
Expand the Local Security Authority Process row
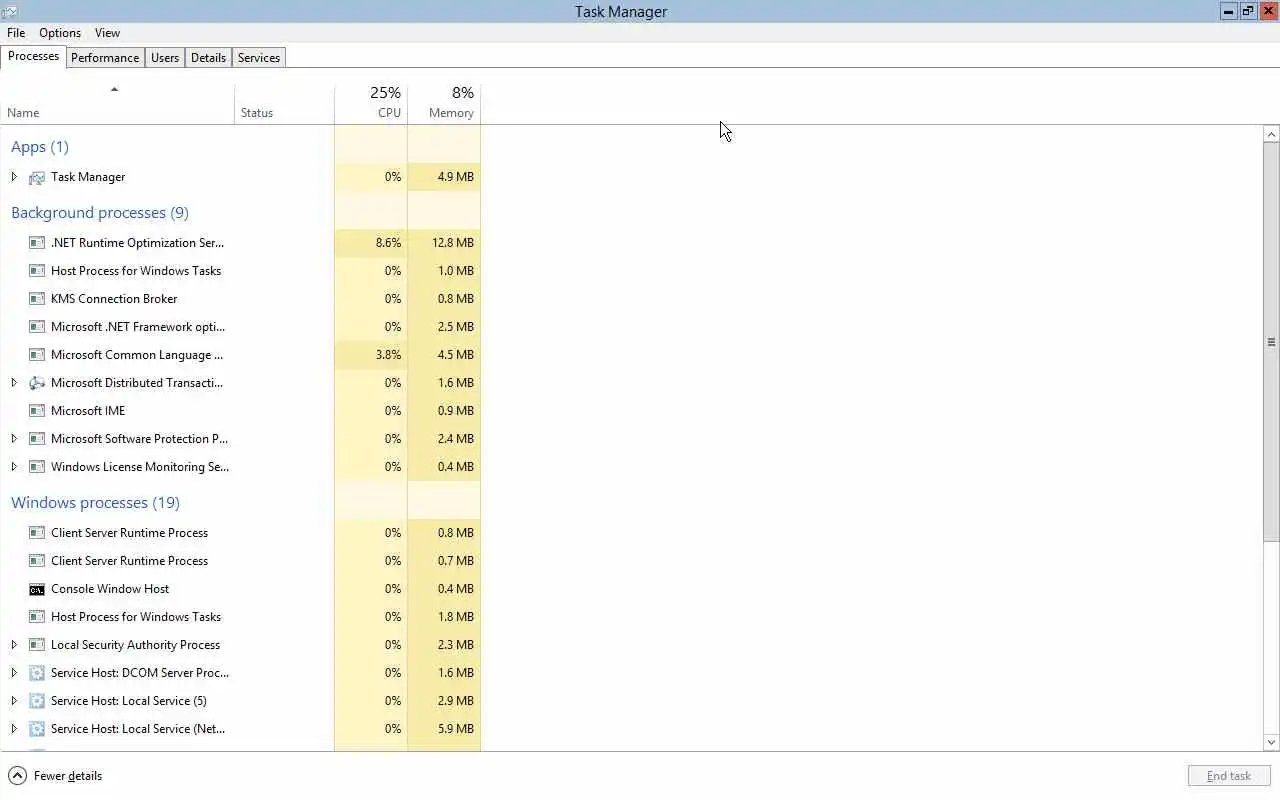(x=14, y=645)
